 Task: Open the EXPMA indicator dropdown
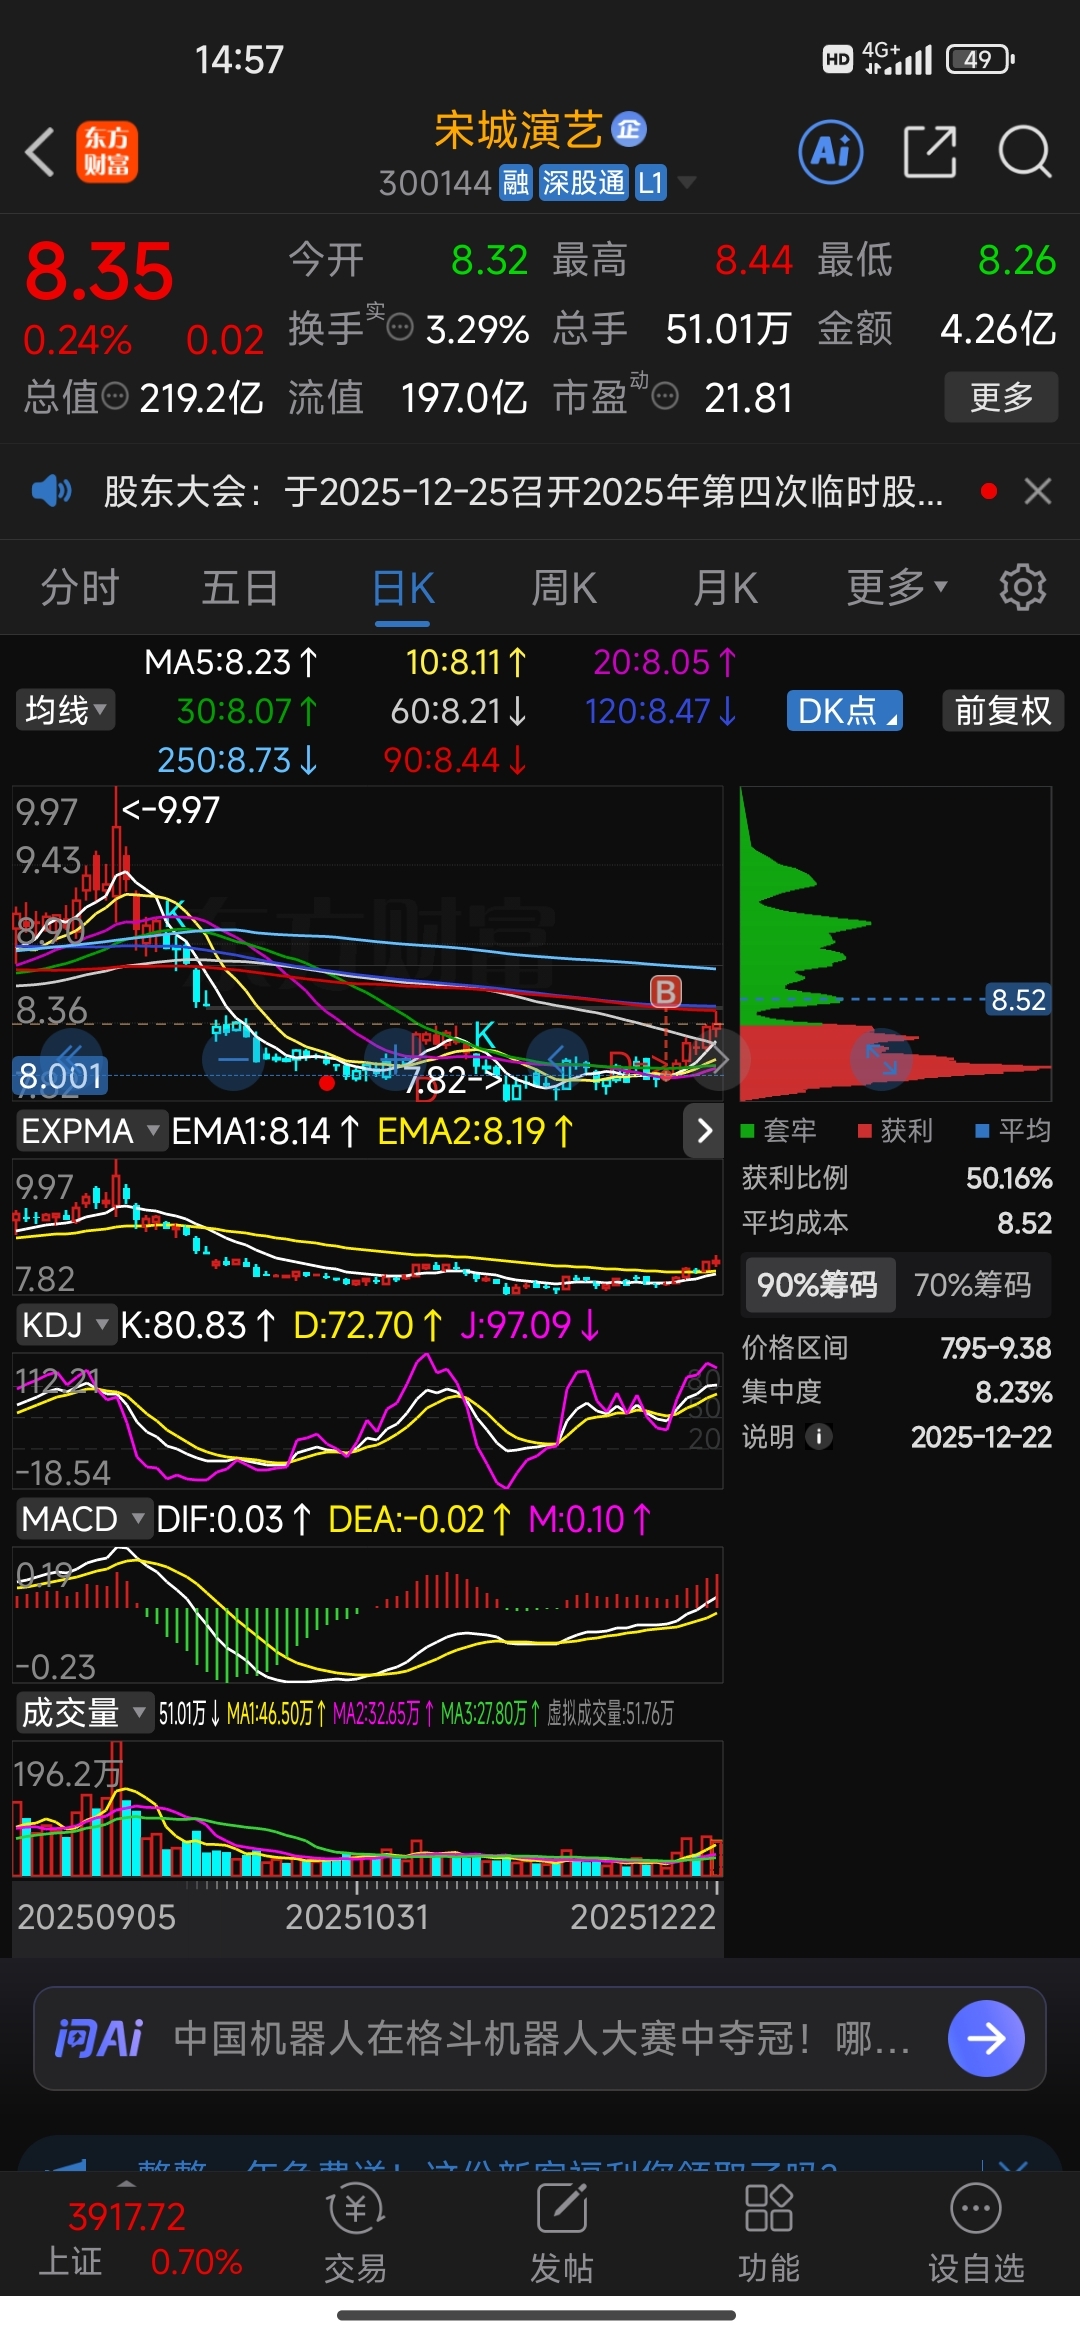click(90, 1131)
